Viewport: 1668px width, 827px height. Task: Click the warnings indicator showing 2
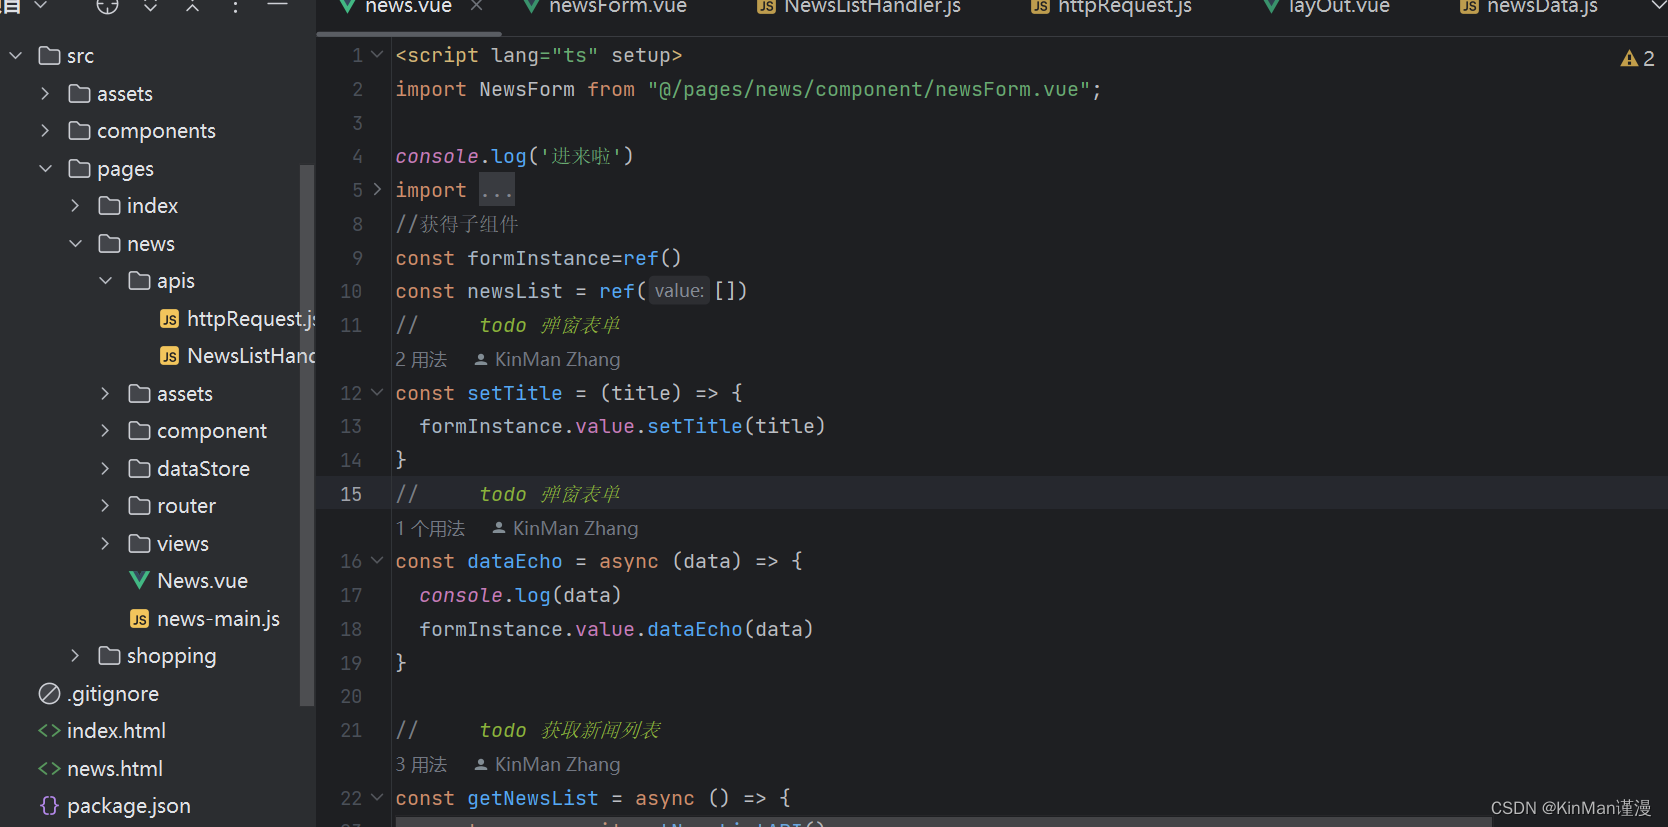point(1637,59)
